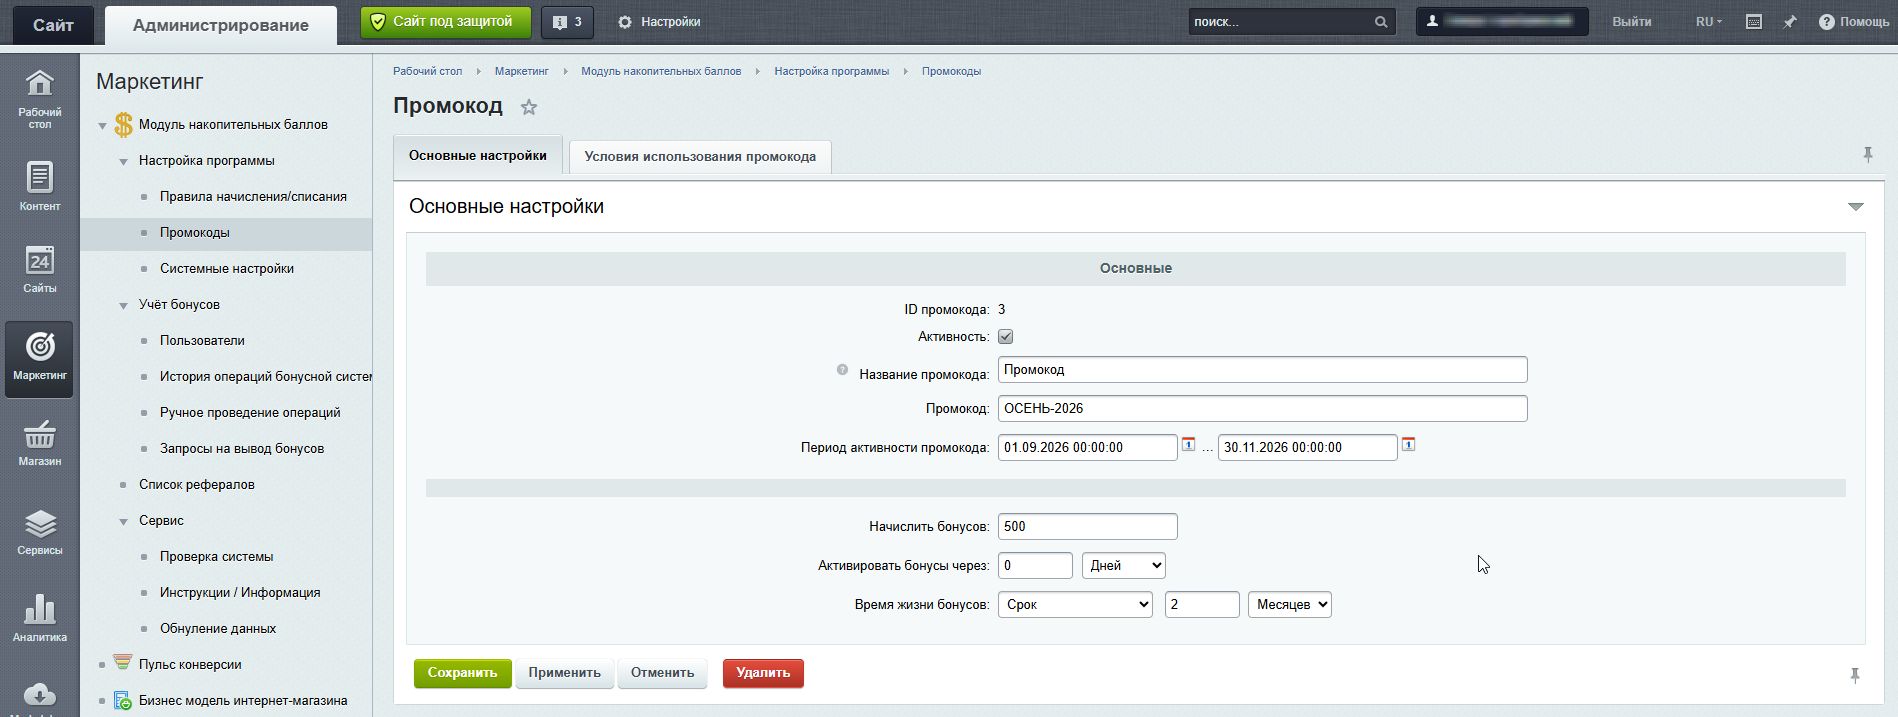This screenshot has width=1898, height=717.
Task: Click the Сайт под защитой button
Action: pos(446,22)
